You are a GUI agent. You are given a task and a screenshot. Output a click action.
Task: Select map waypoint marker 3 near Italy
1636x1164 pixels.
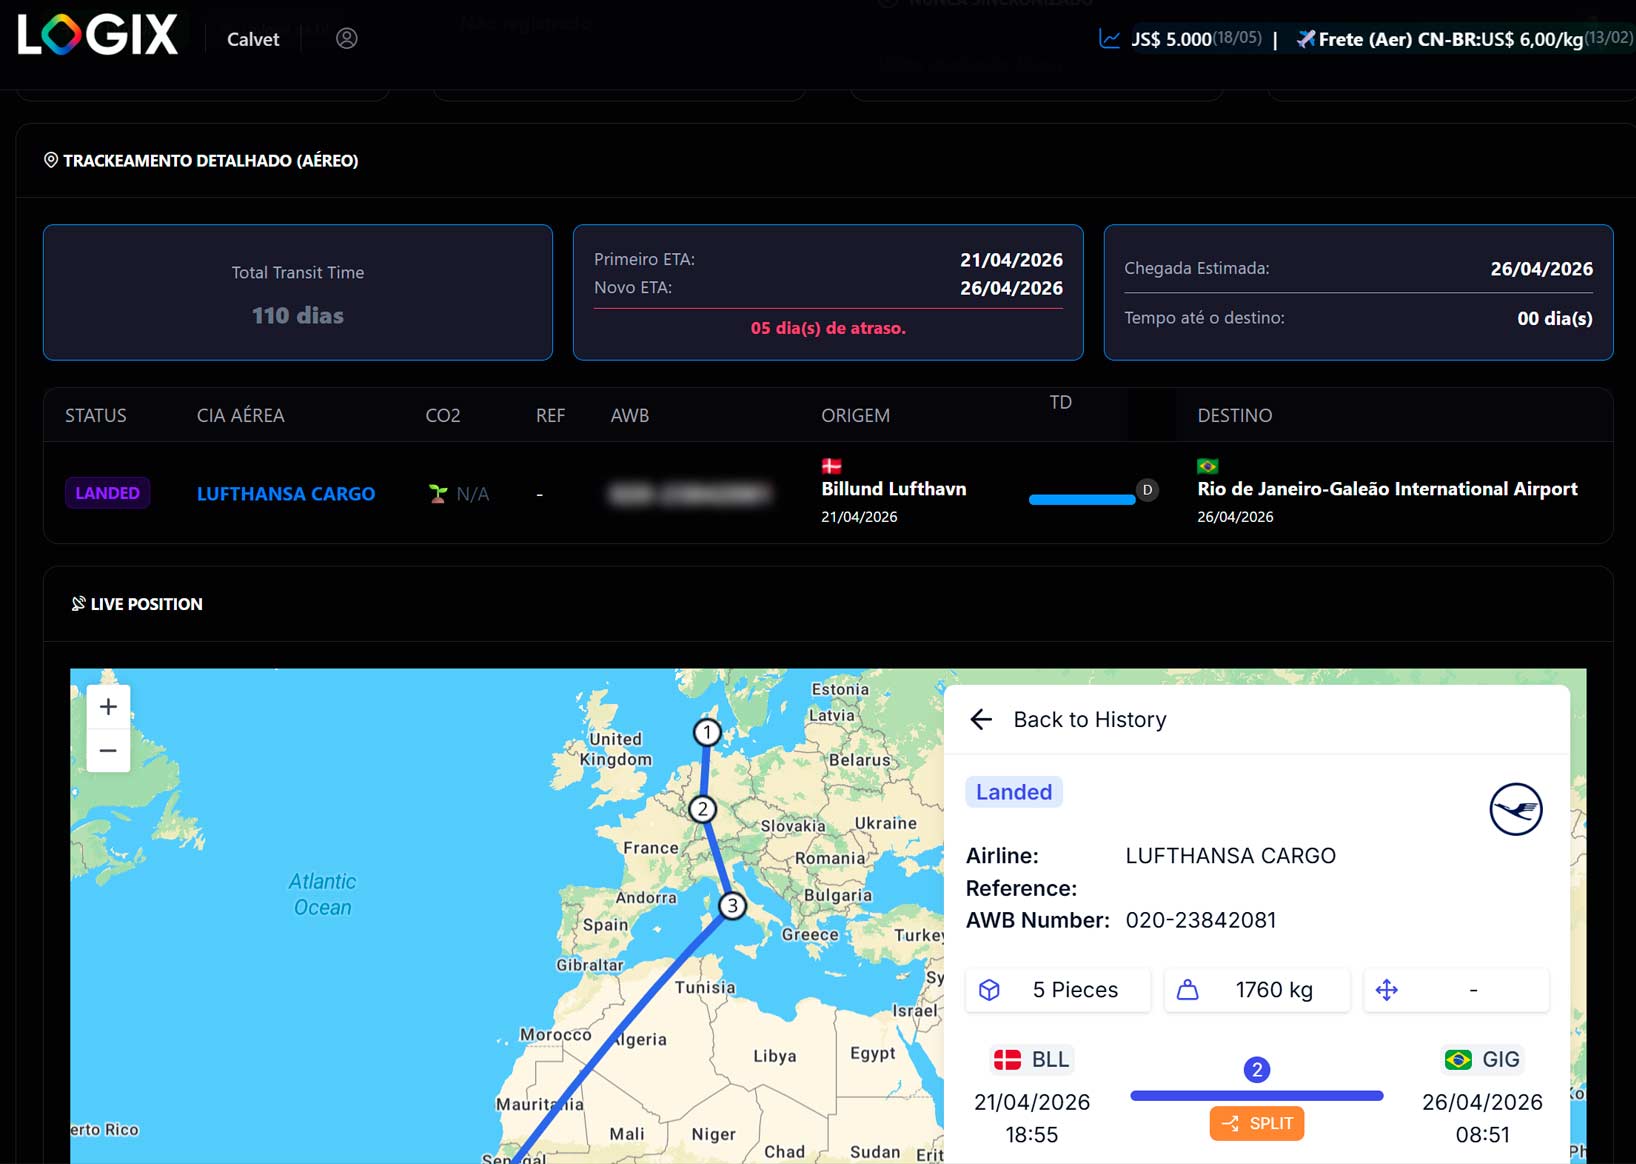733,906
